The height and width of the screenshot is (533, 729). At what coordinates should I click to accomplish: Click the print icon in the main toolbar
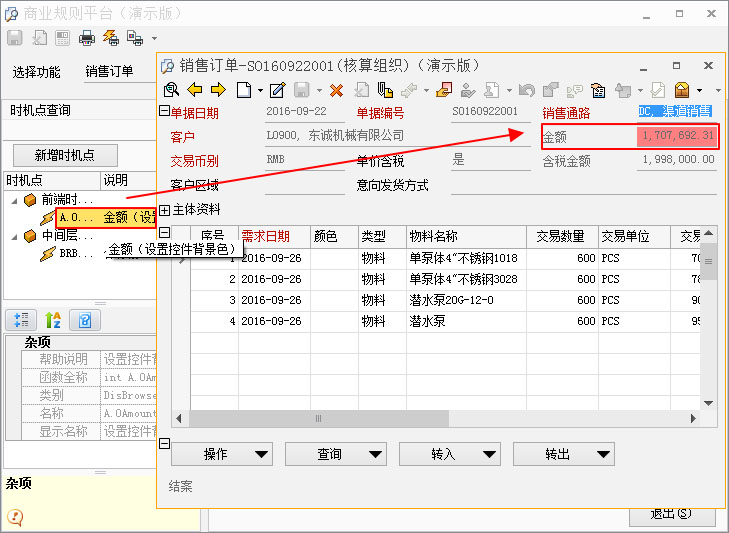87,38
